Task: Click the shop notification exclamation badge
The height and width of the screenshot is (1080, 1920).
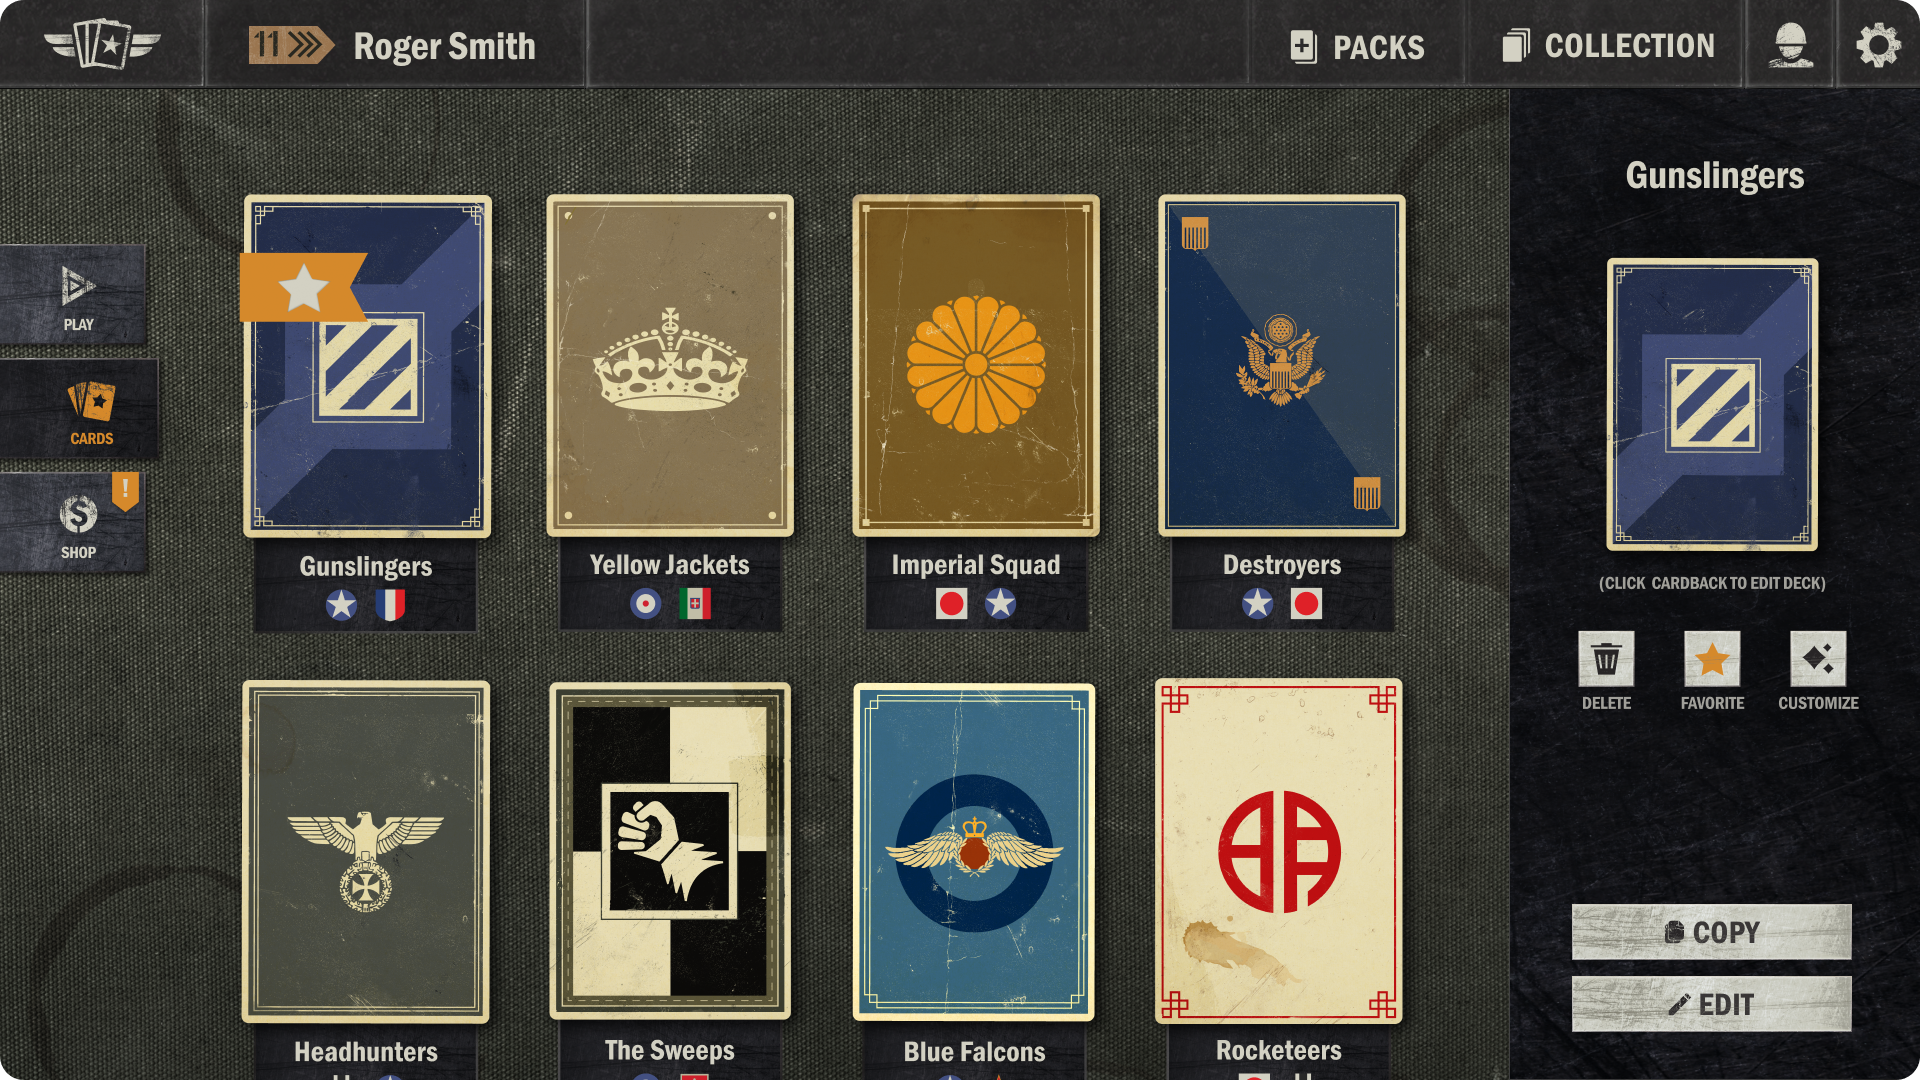Action: pos(125,490)
